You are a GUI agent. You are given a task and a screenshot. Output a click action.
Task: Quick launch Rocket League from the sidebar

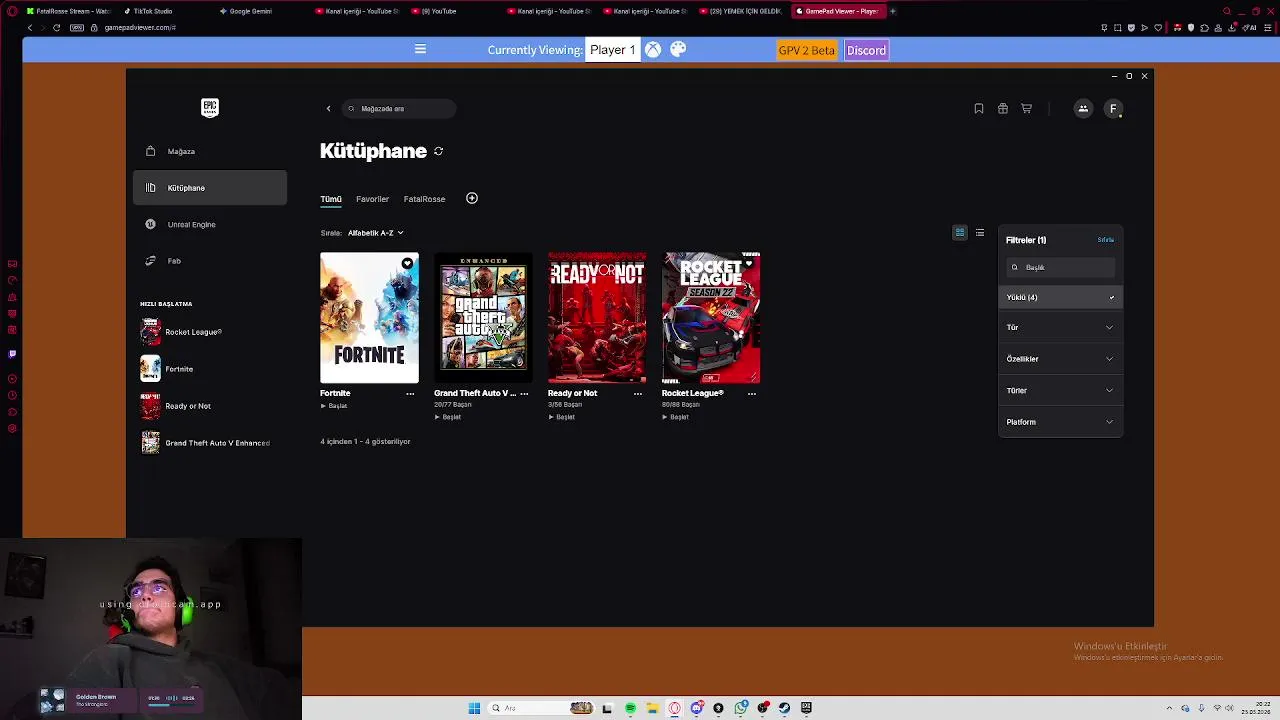pos(210,332)
